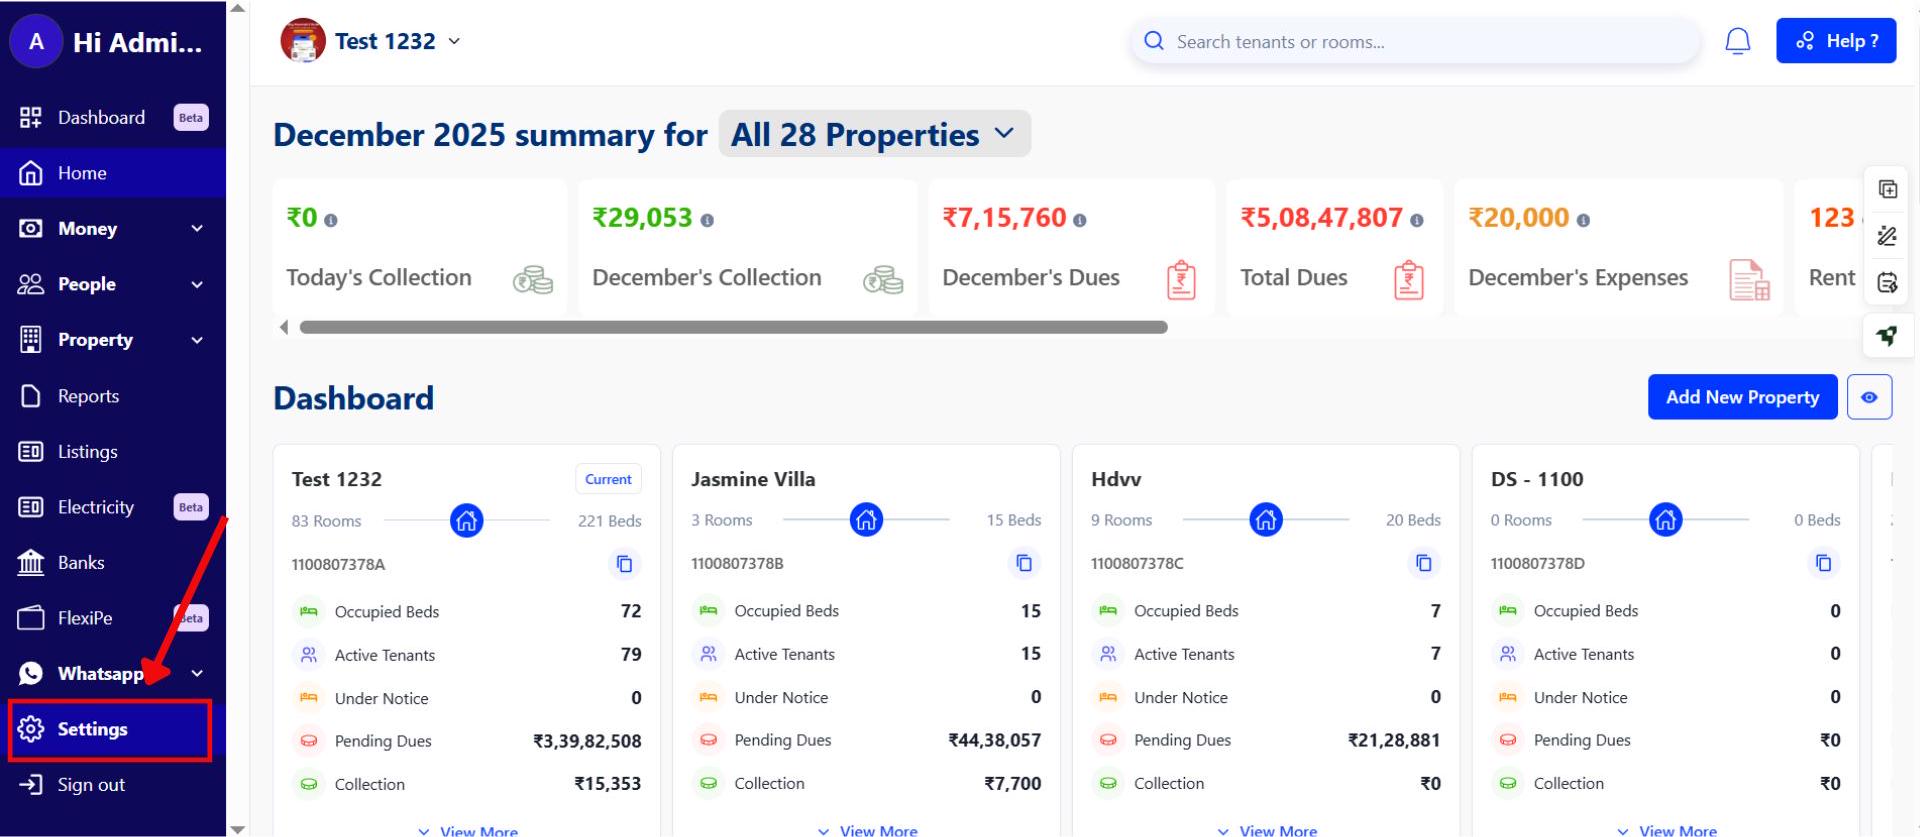Click the summary cards horizontal scrollbar
Image resolution: width=1920 pixels, height=837 pixels.
point(733,327)
